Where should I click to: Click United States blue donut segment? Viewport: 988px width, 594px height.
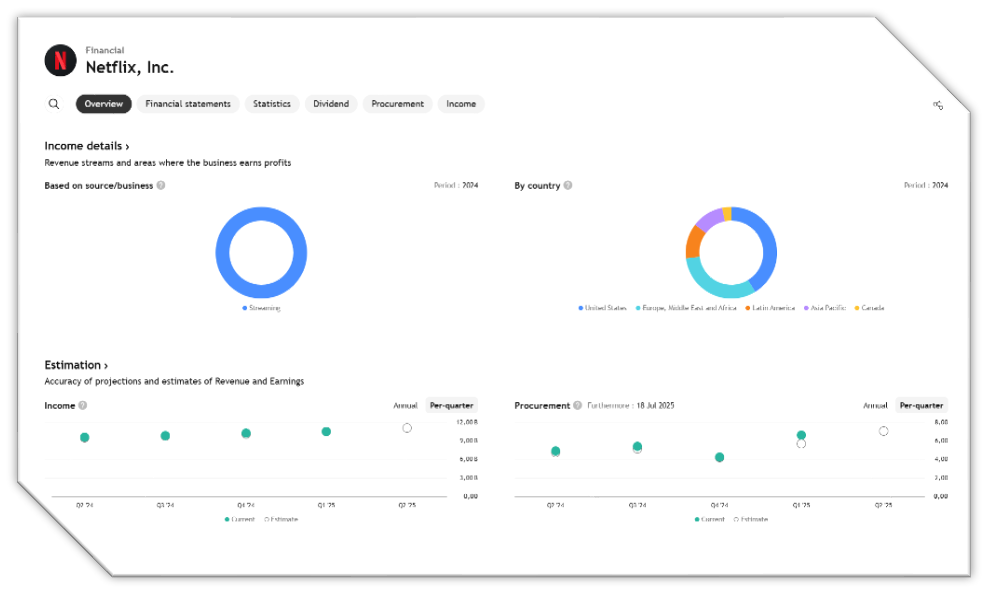click(x=768, y=247)
